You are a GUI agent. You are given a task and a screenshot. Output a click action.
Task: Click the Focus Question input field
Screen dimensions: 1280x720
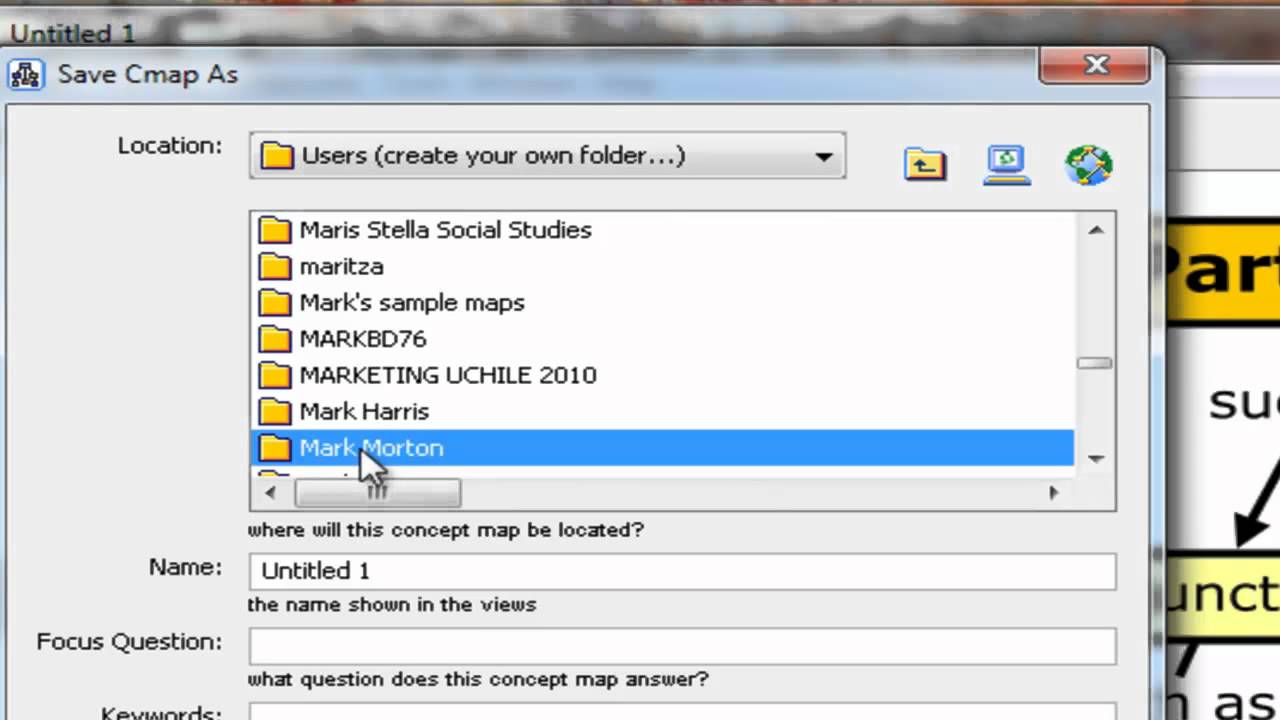tap(682, 645)
